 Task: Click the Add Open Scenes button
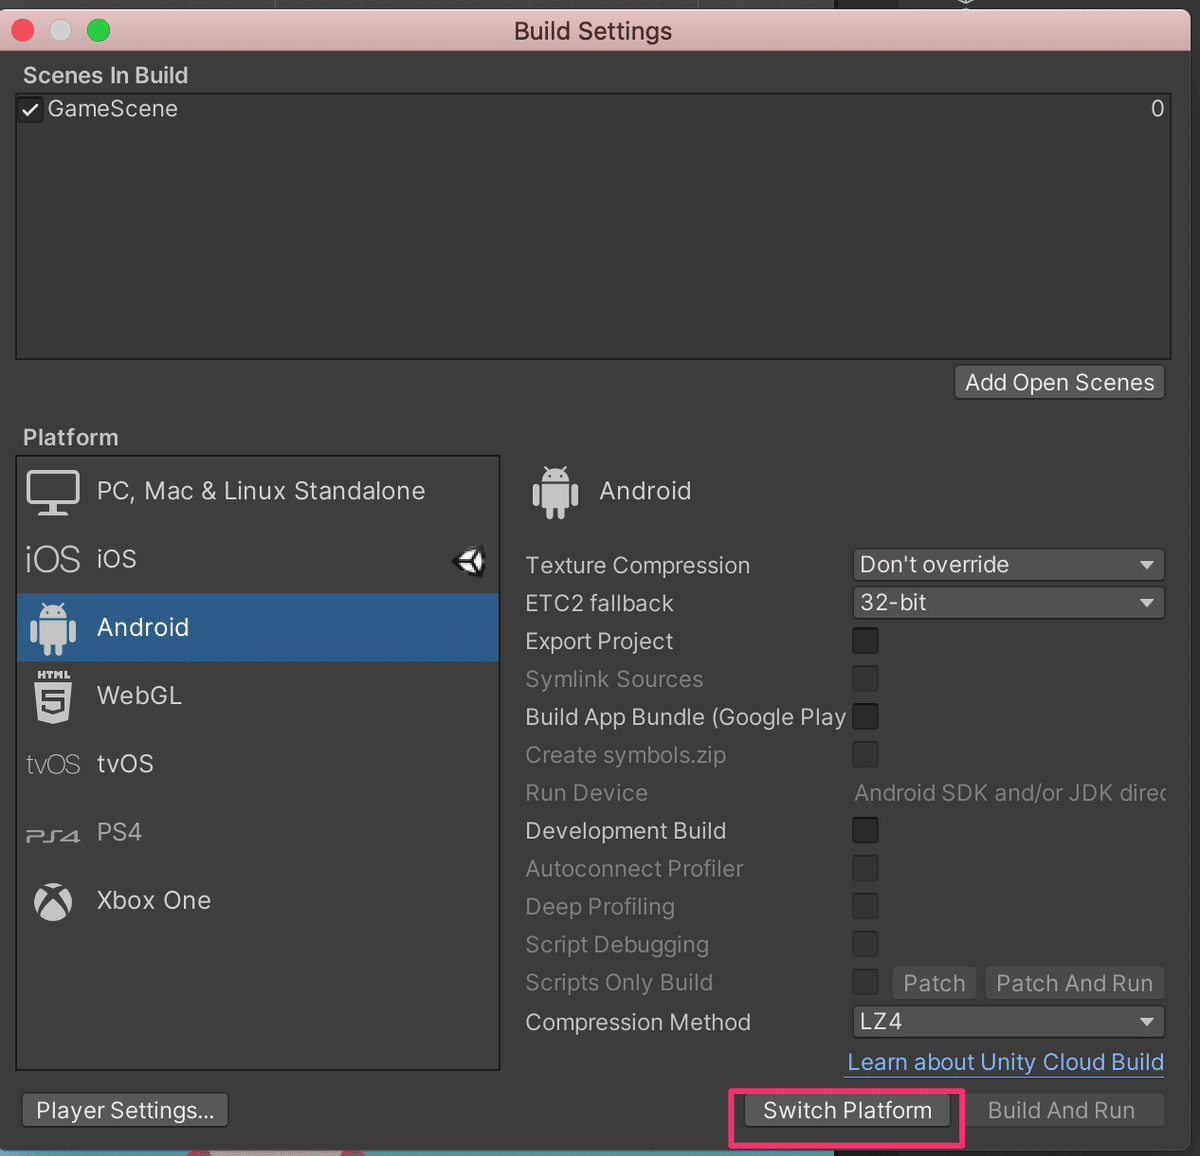point(1059,383)
